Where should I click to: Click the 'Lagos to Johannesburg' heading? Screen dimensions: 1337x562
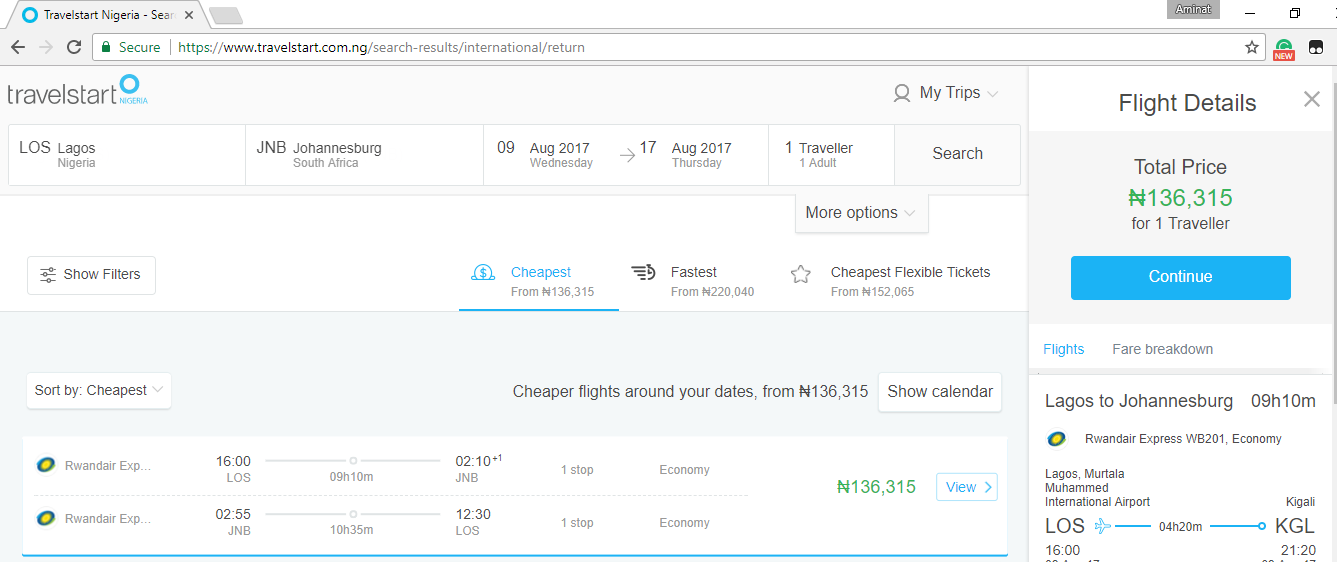click(1139, 401)
